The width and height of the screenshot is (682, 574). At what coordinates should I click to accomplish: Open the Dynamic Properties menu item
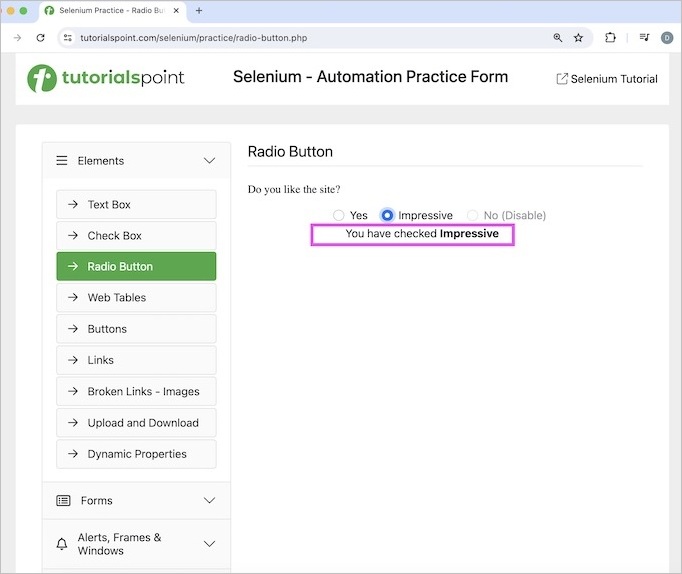pos(136,454)
